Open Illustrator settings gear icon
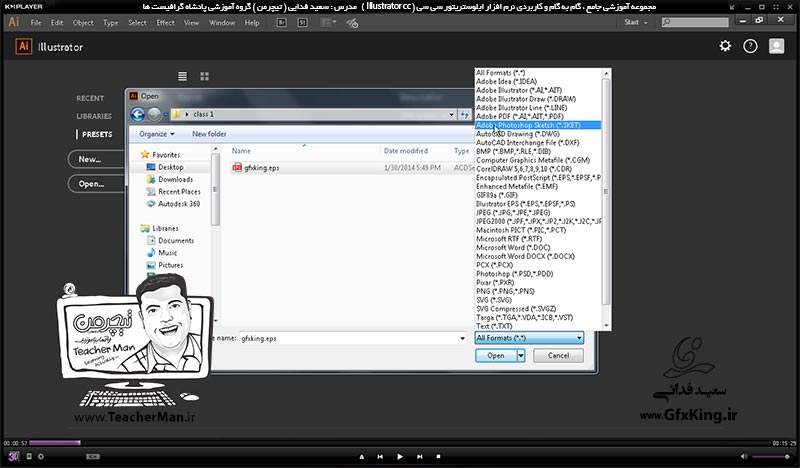 [725, 46]
